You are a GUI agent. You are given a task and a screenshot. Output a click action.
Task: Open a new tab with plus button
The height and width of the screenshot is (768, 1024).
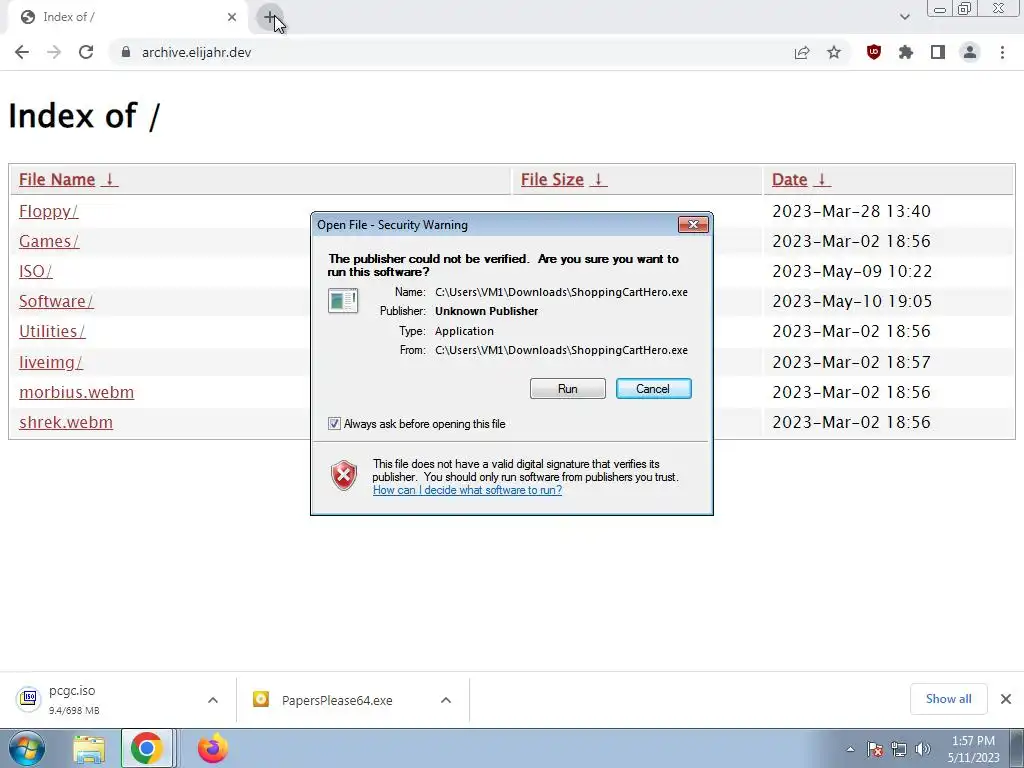point(270,18)
